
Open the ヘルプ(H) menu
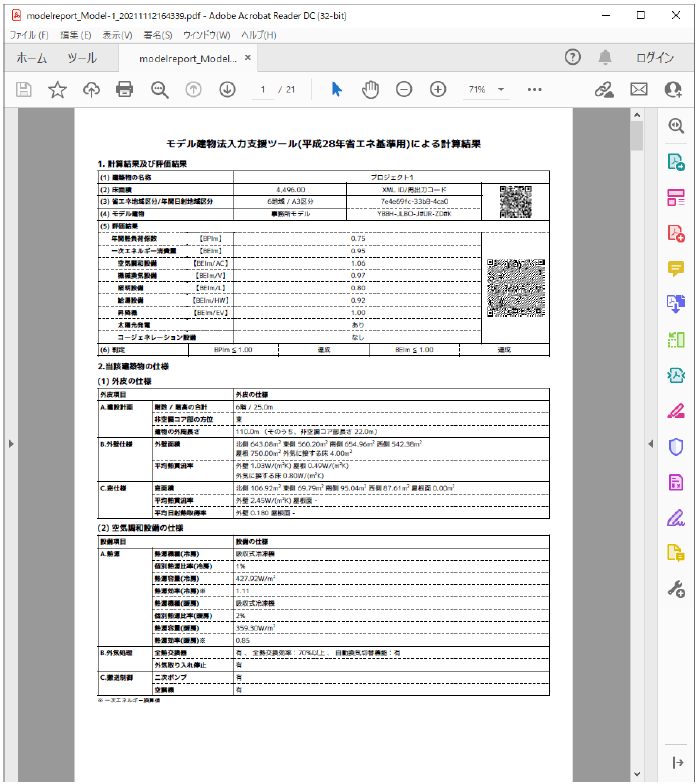click(258, 35)
